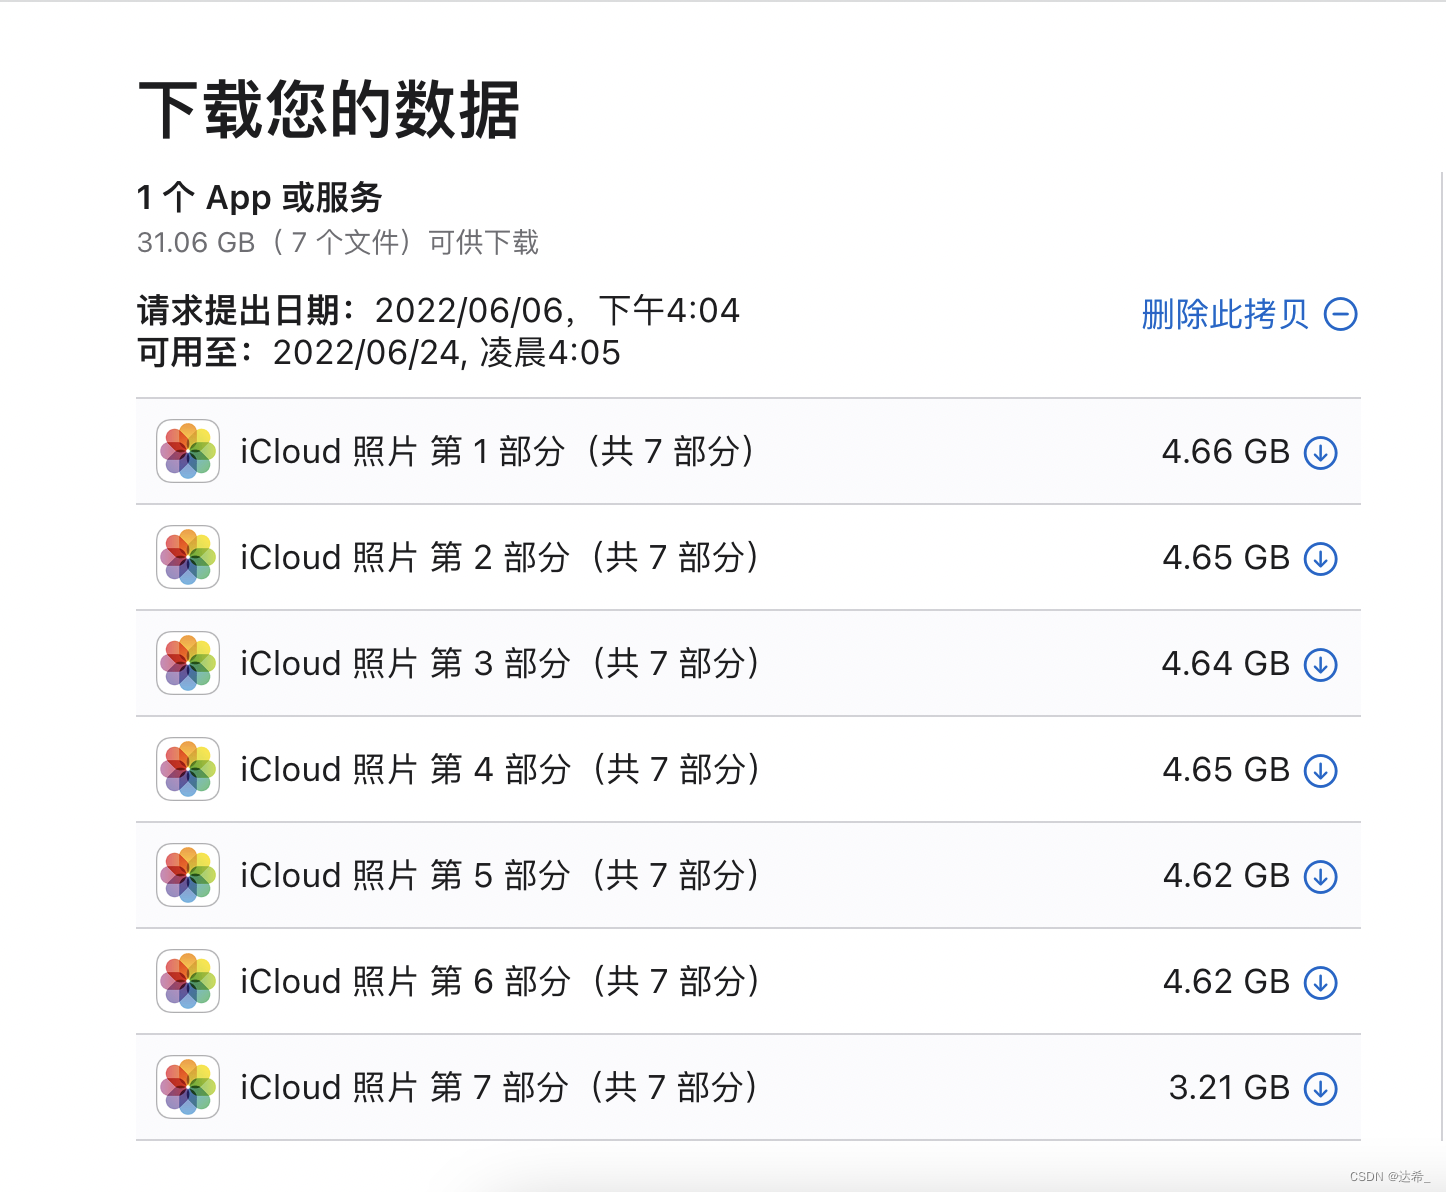
Task: Click the 4.65 GB size of part 2
Action: click(x=1226, y=558)
